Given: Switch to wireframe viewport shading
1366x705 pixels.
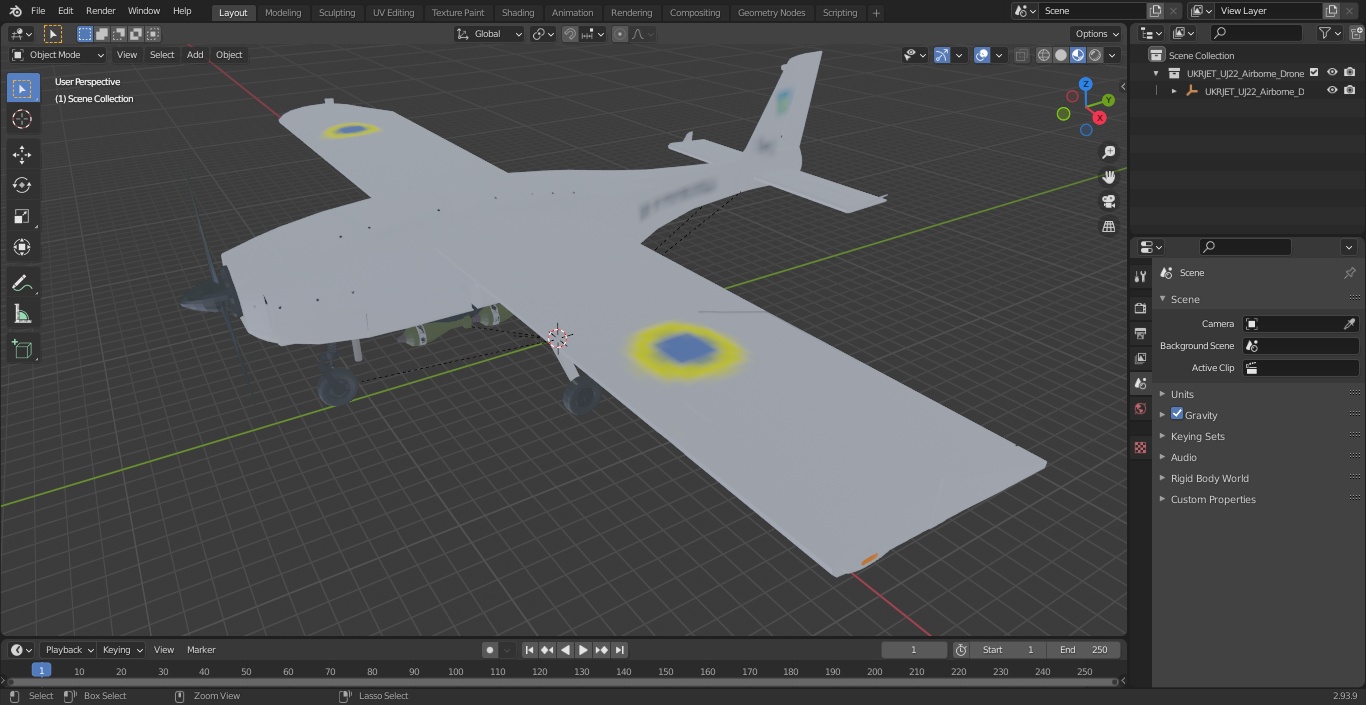Looking at the screenshot, I should pyautogui.click(x=1044, y=55).
